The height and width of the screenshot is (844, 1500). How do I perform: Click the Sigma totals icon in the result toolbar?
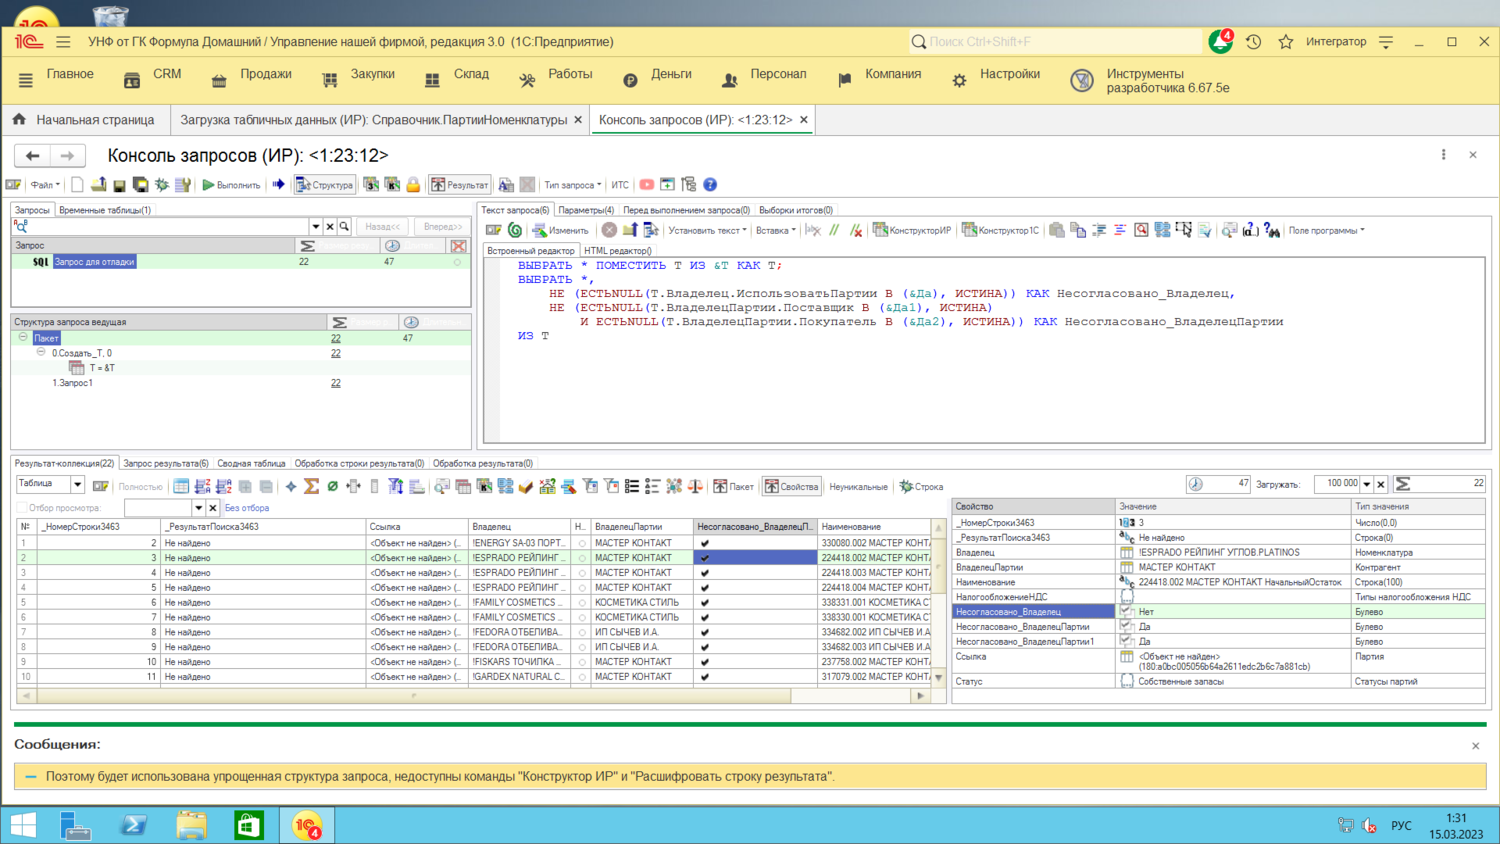pos(312,486)
